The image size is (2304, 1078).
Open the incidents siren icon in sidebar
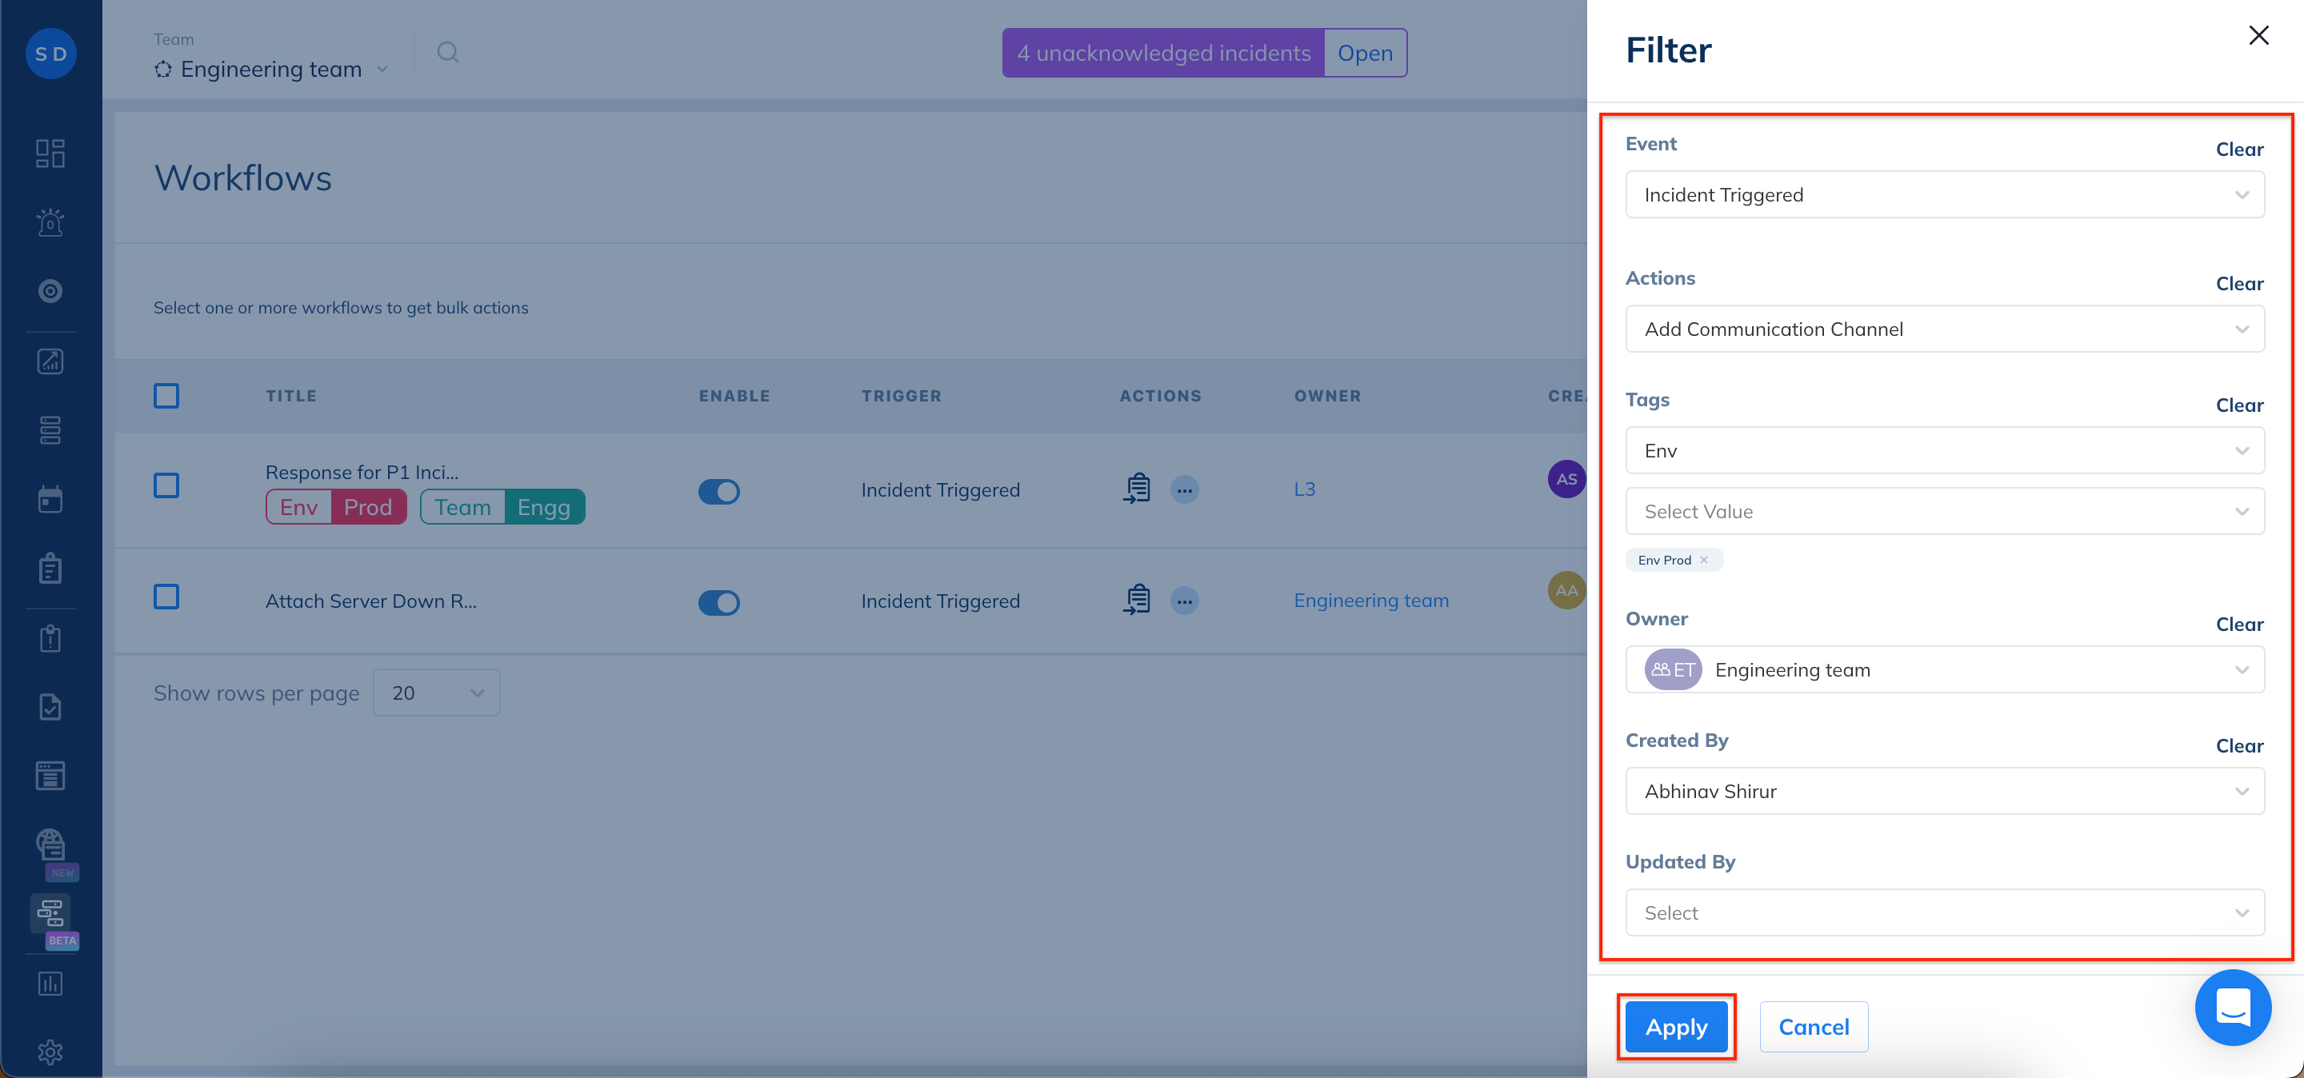click(50, 222)
